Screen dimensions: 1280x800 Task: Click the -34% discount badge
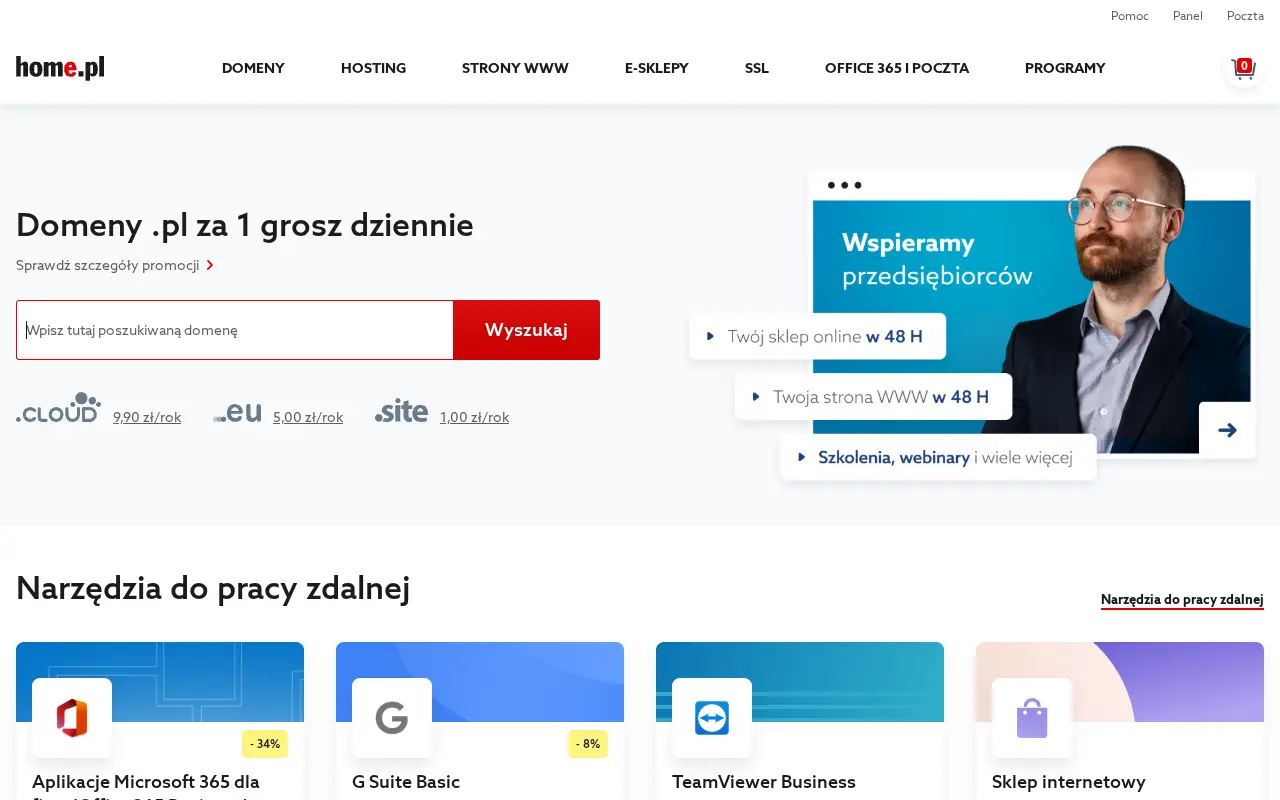pyautogui.click(x=265, y=744)
